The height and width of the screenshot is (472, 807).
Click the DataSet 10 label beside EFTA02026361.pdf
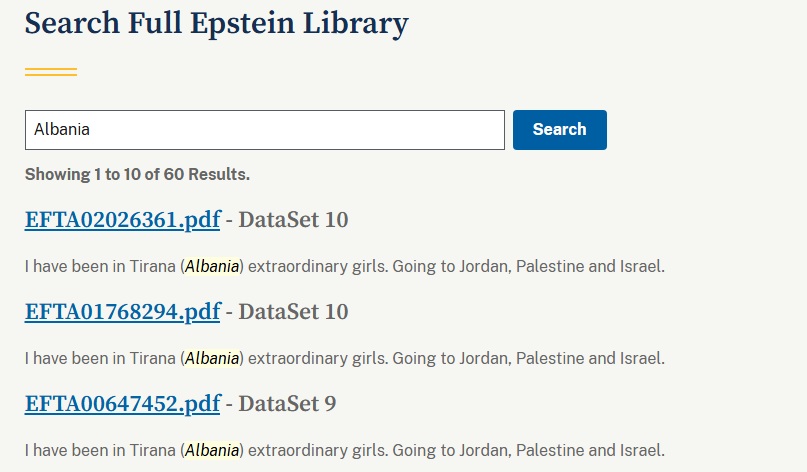(x=293, y=220)
